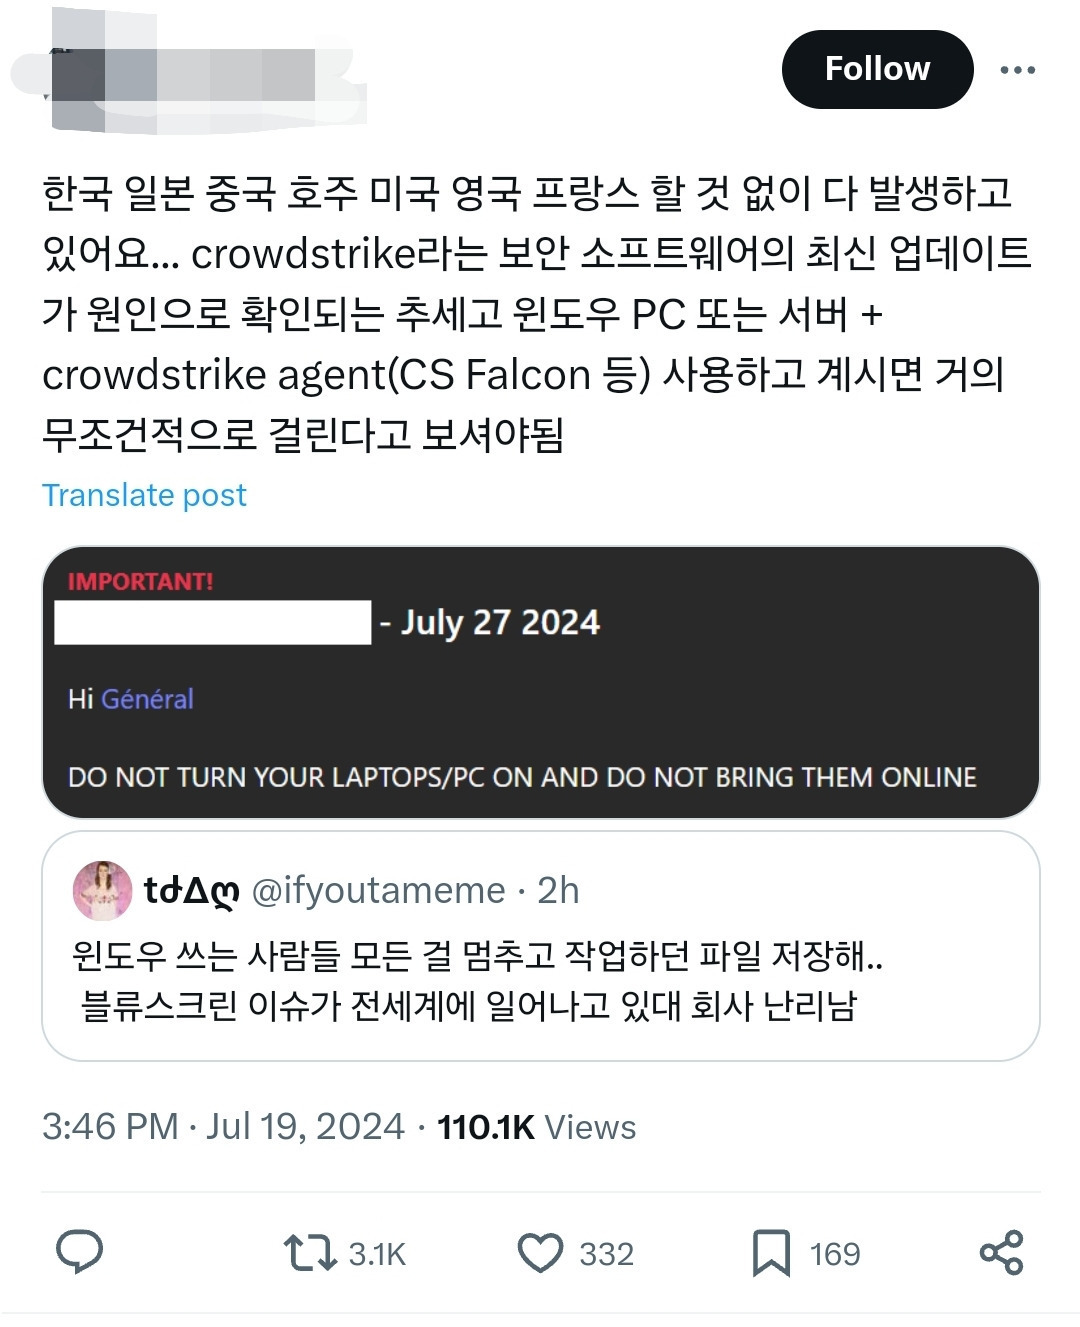
Task: Open share menu for the post
Action: (x=1001, y=1253)
